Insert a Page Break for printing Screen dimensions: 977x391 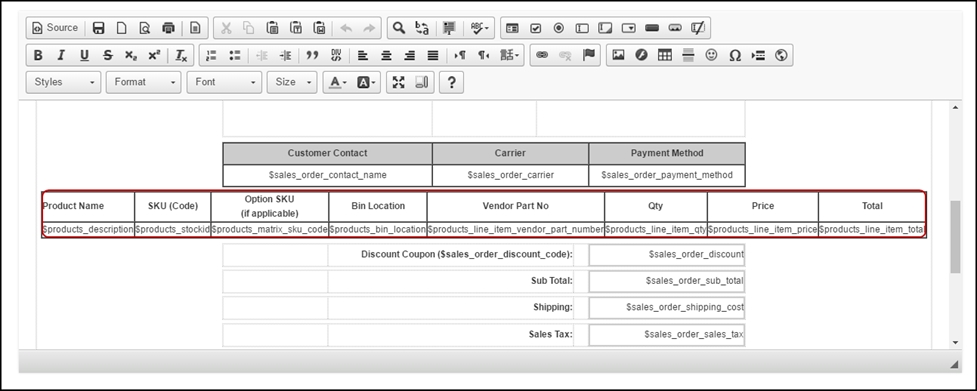point(758,55)
